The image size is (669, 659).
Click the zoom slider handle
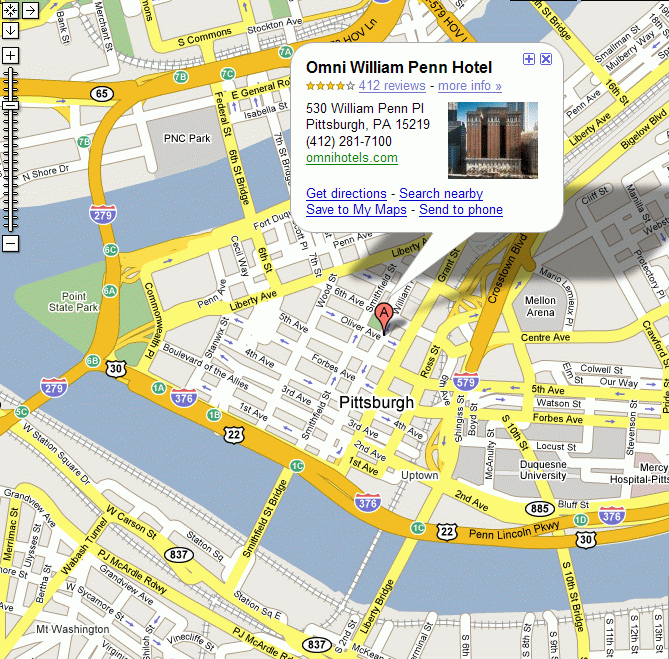click(10, 105)
